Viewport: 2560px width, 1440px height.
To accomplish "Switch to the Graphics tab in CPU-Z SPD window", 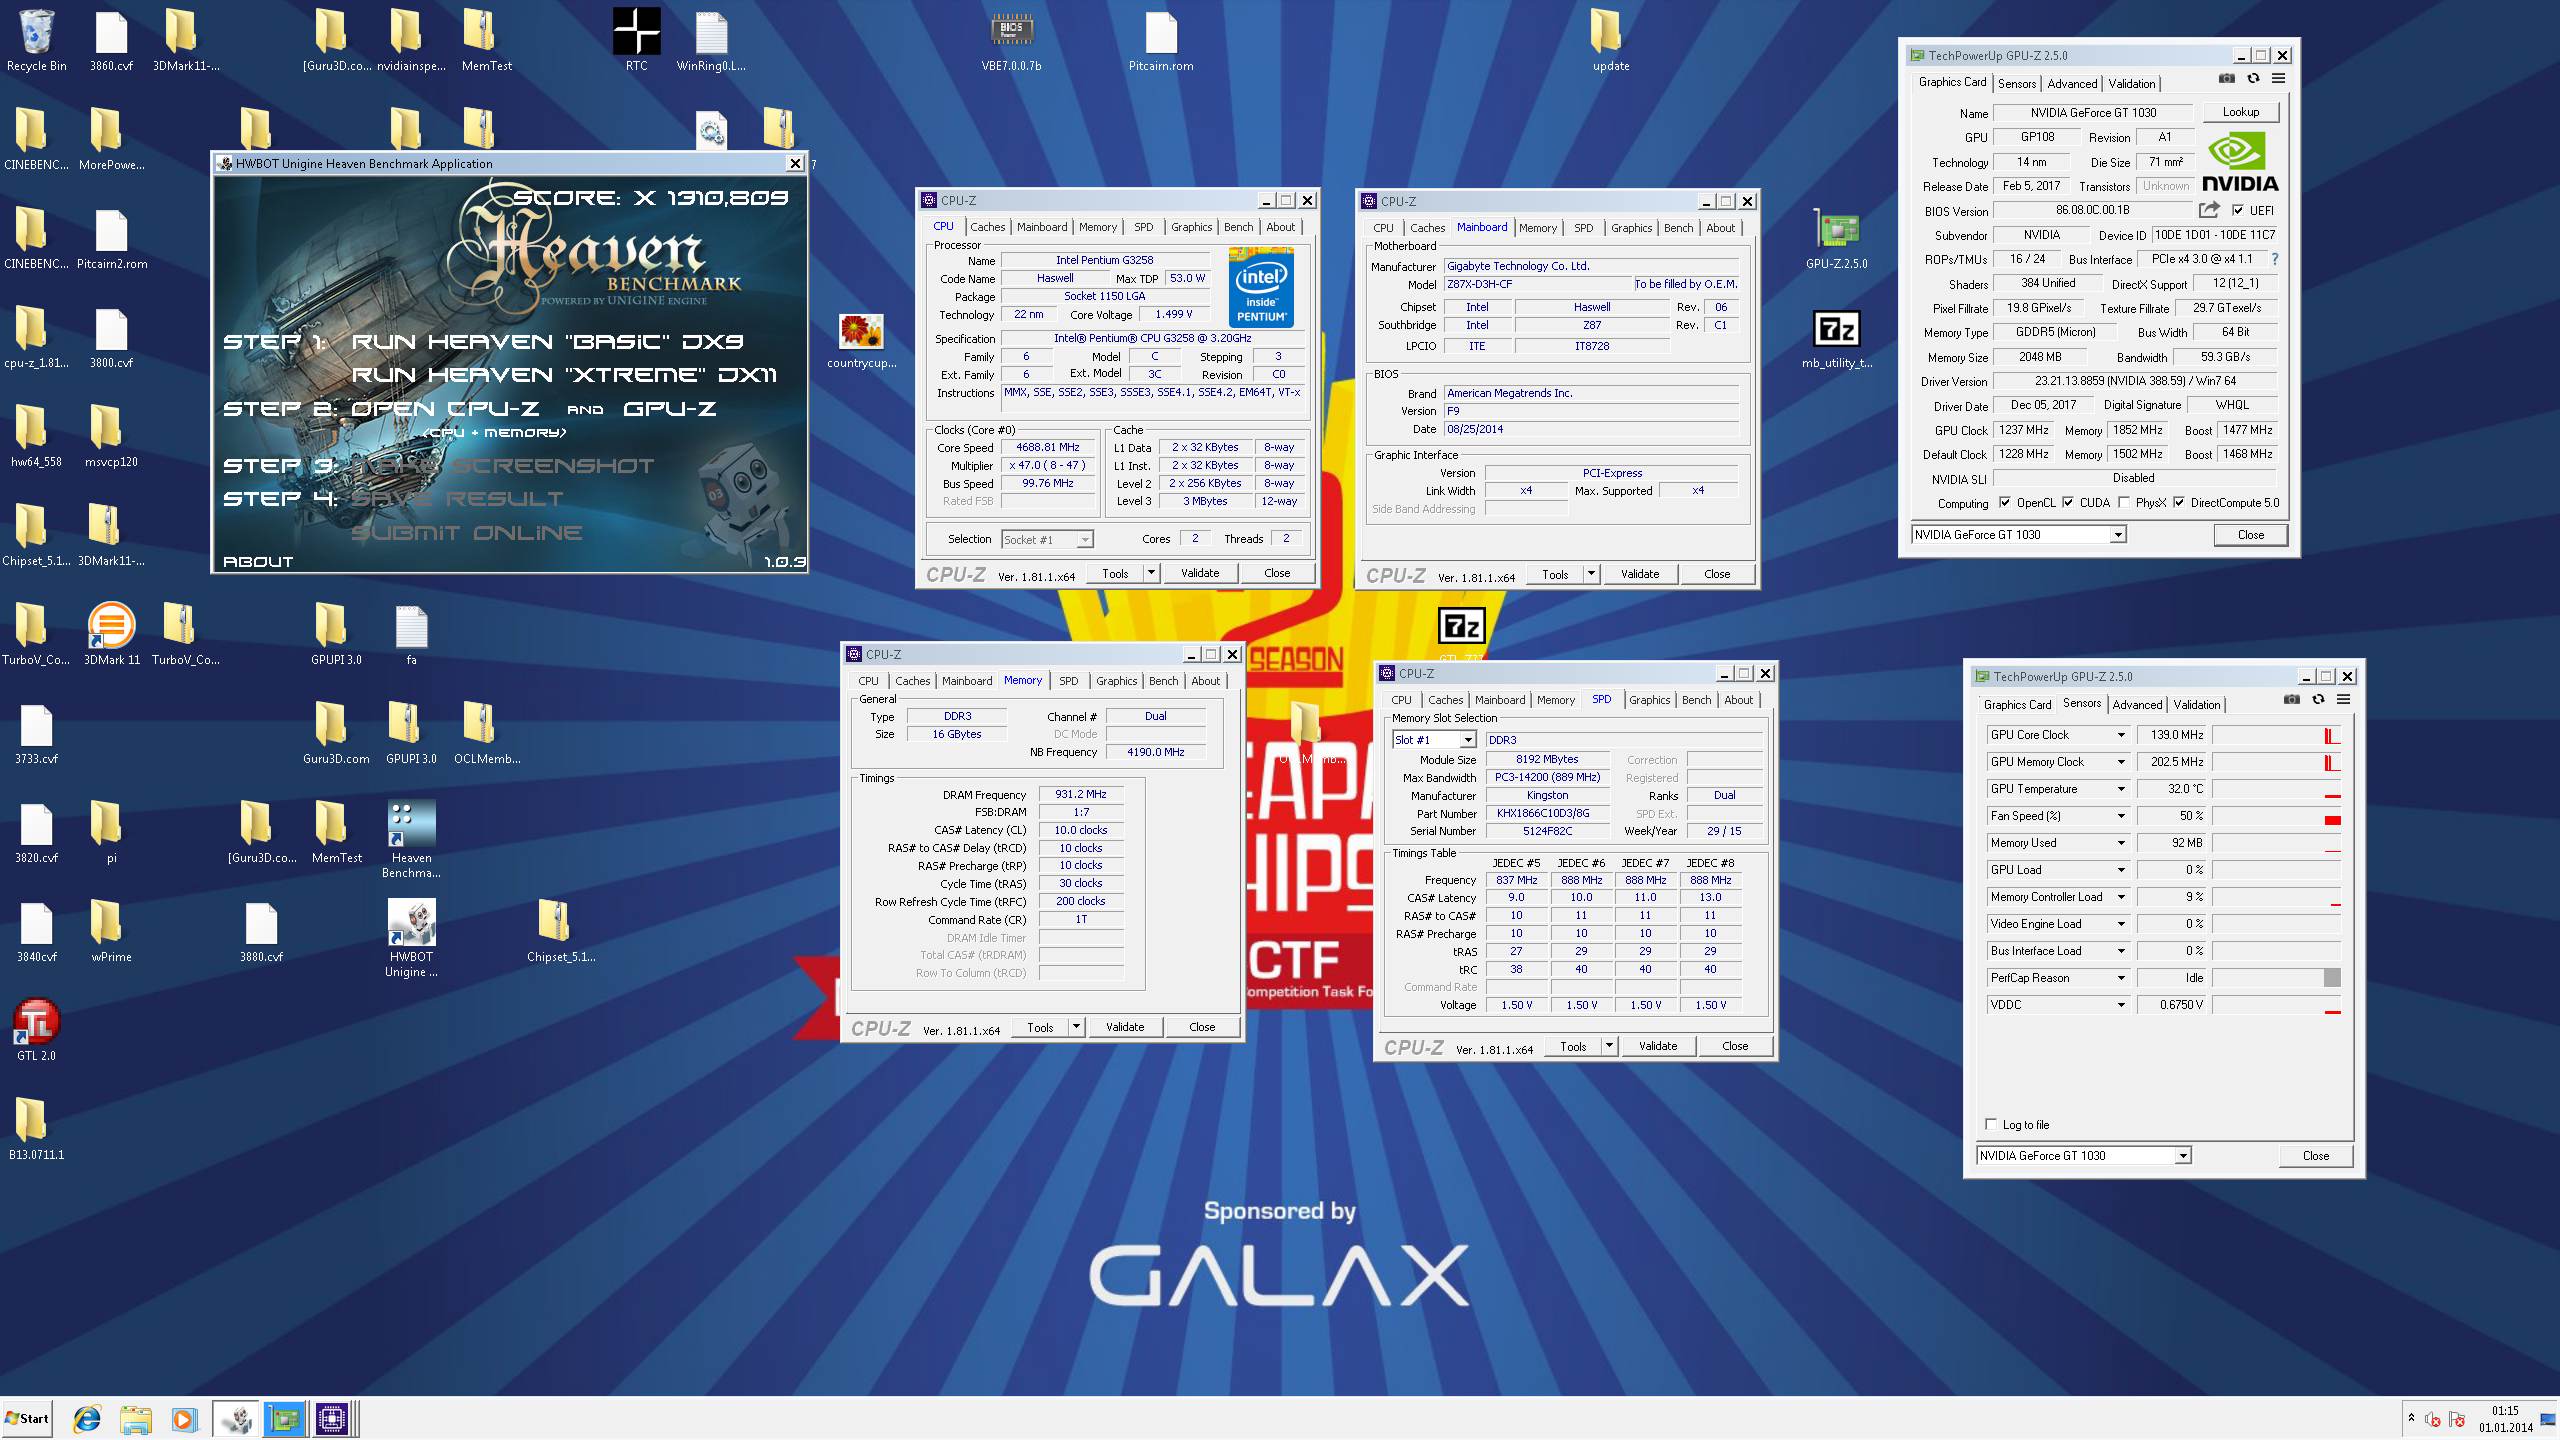I will (x=1649, y=700).
